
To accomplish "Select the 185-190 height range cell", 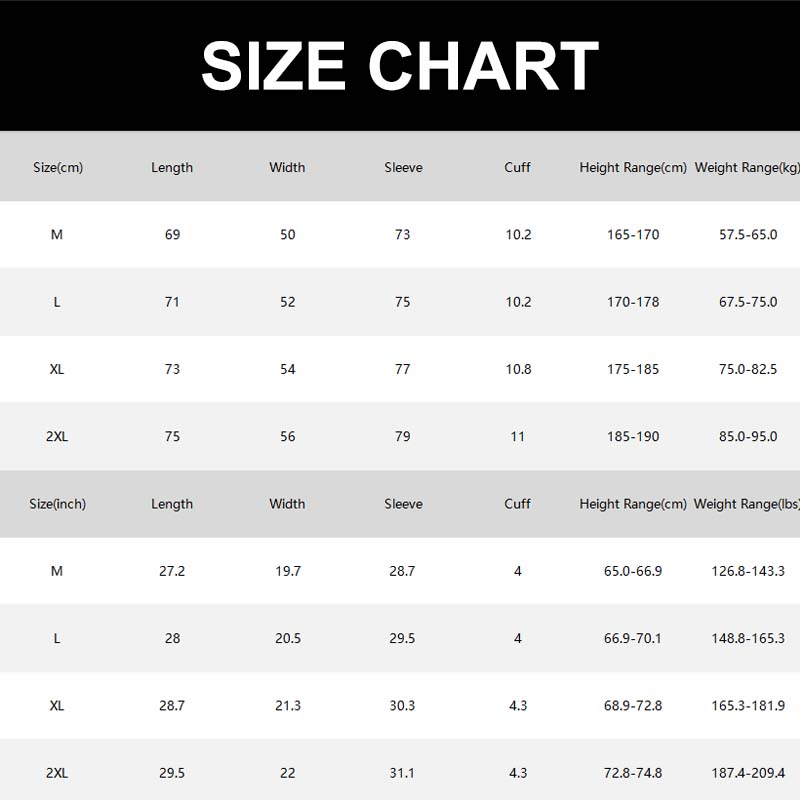I will tap(633, 436).
